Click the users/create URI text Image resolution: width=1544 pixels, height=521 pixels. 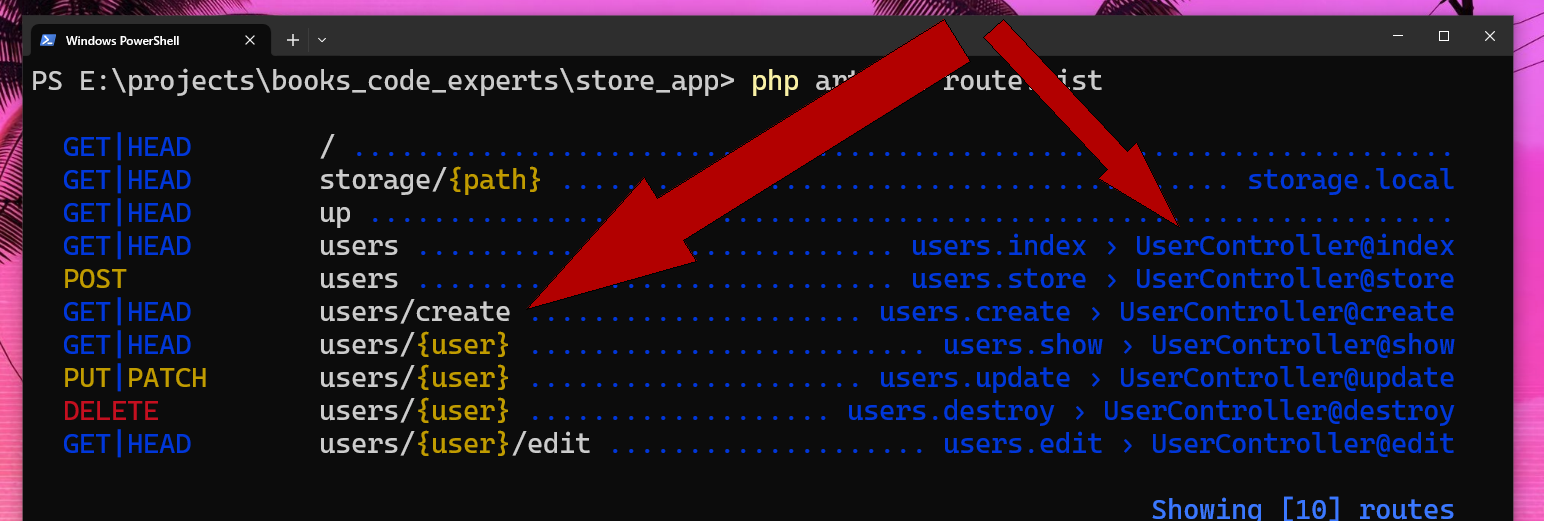(x=415, y=312)
